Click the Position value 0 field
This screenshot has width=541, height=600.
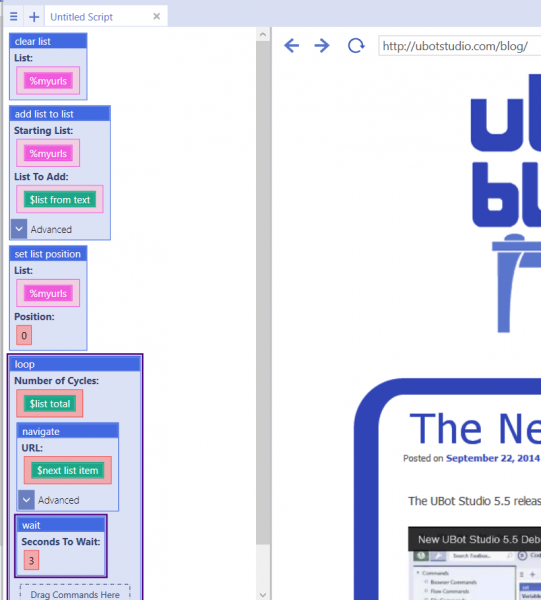[x=24, y=335]
